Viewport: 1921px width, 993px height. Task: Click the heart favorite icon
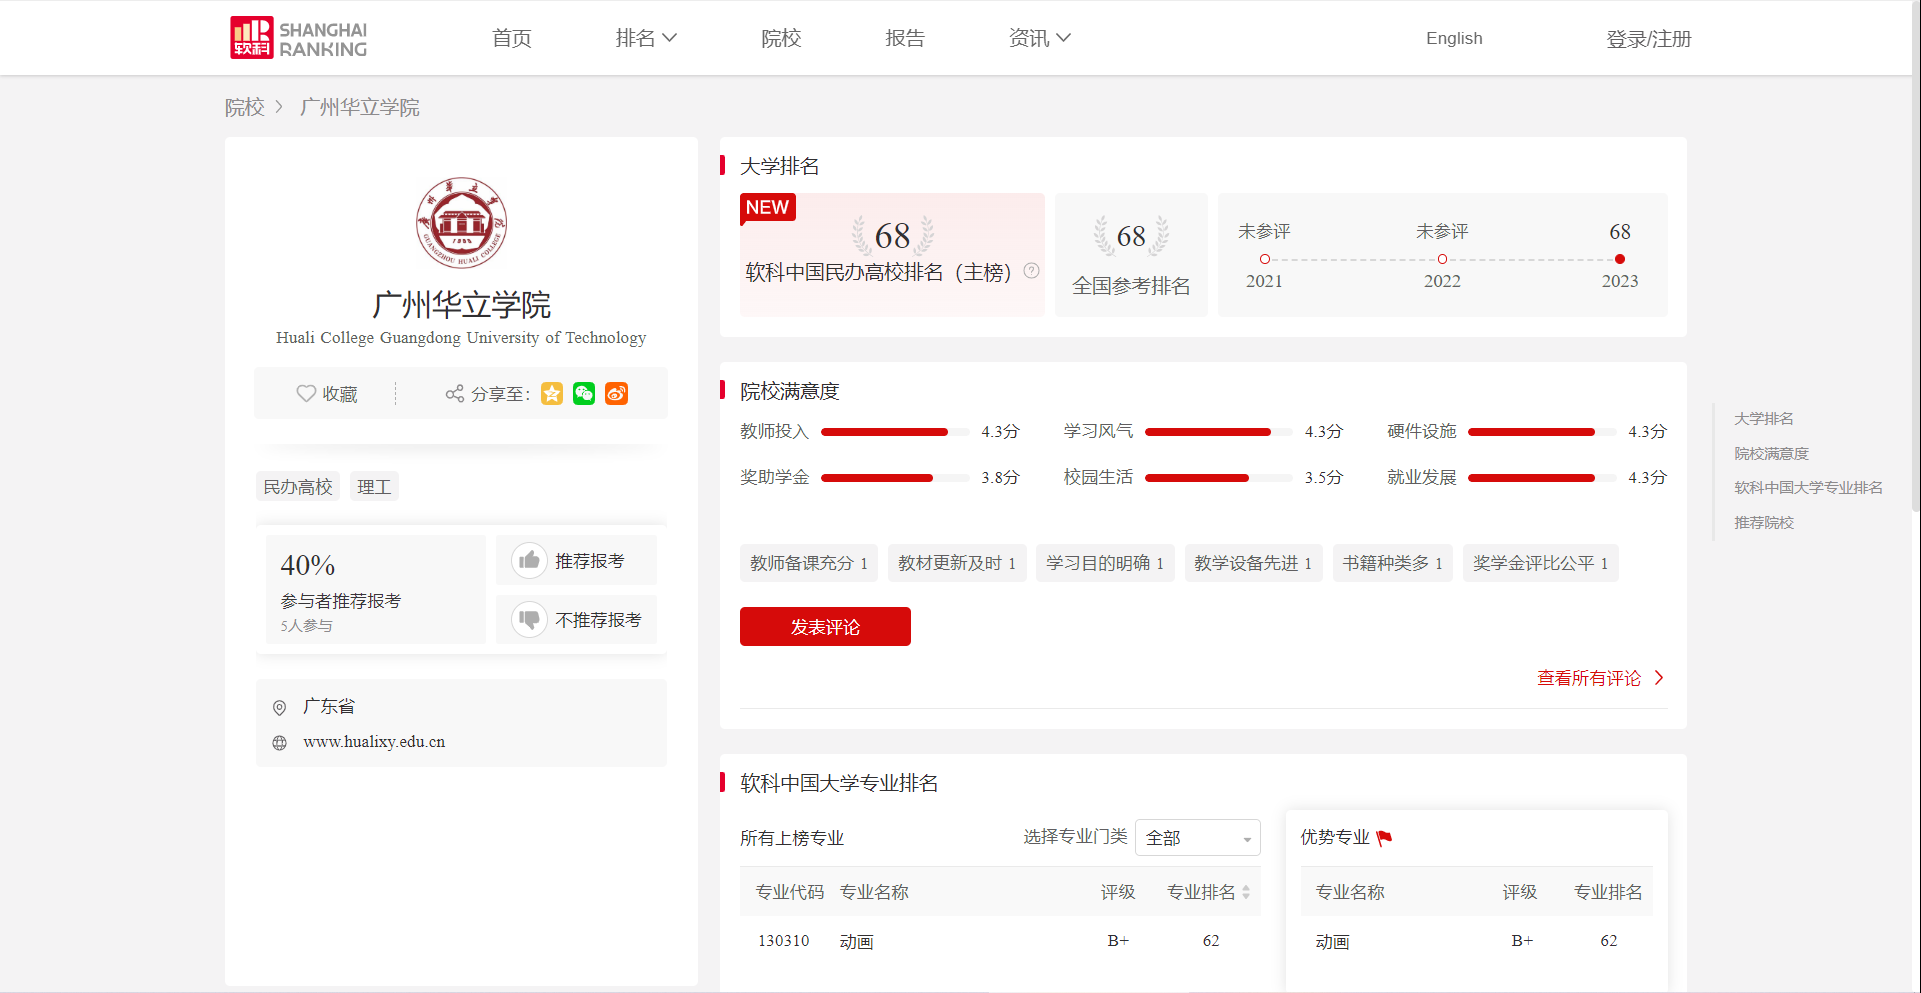tap(306, 394)
